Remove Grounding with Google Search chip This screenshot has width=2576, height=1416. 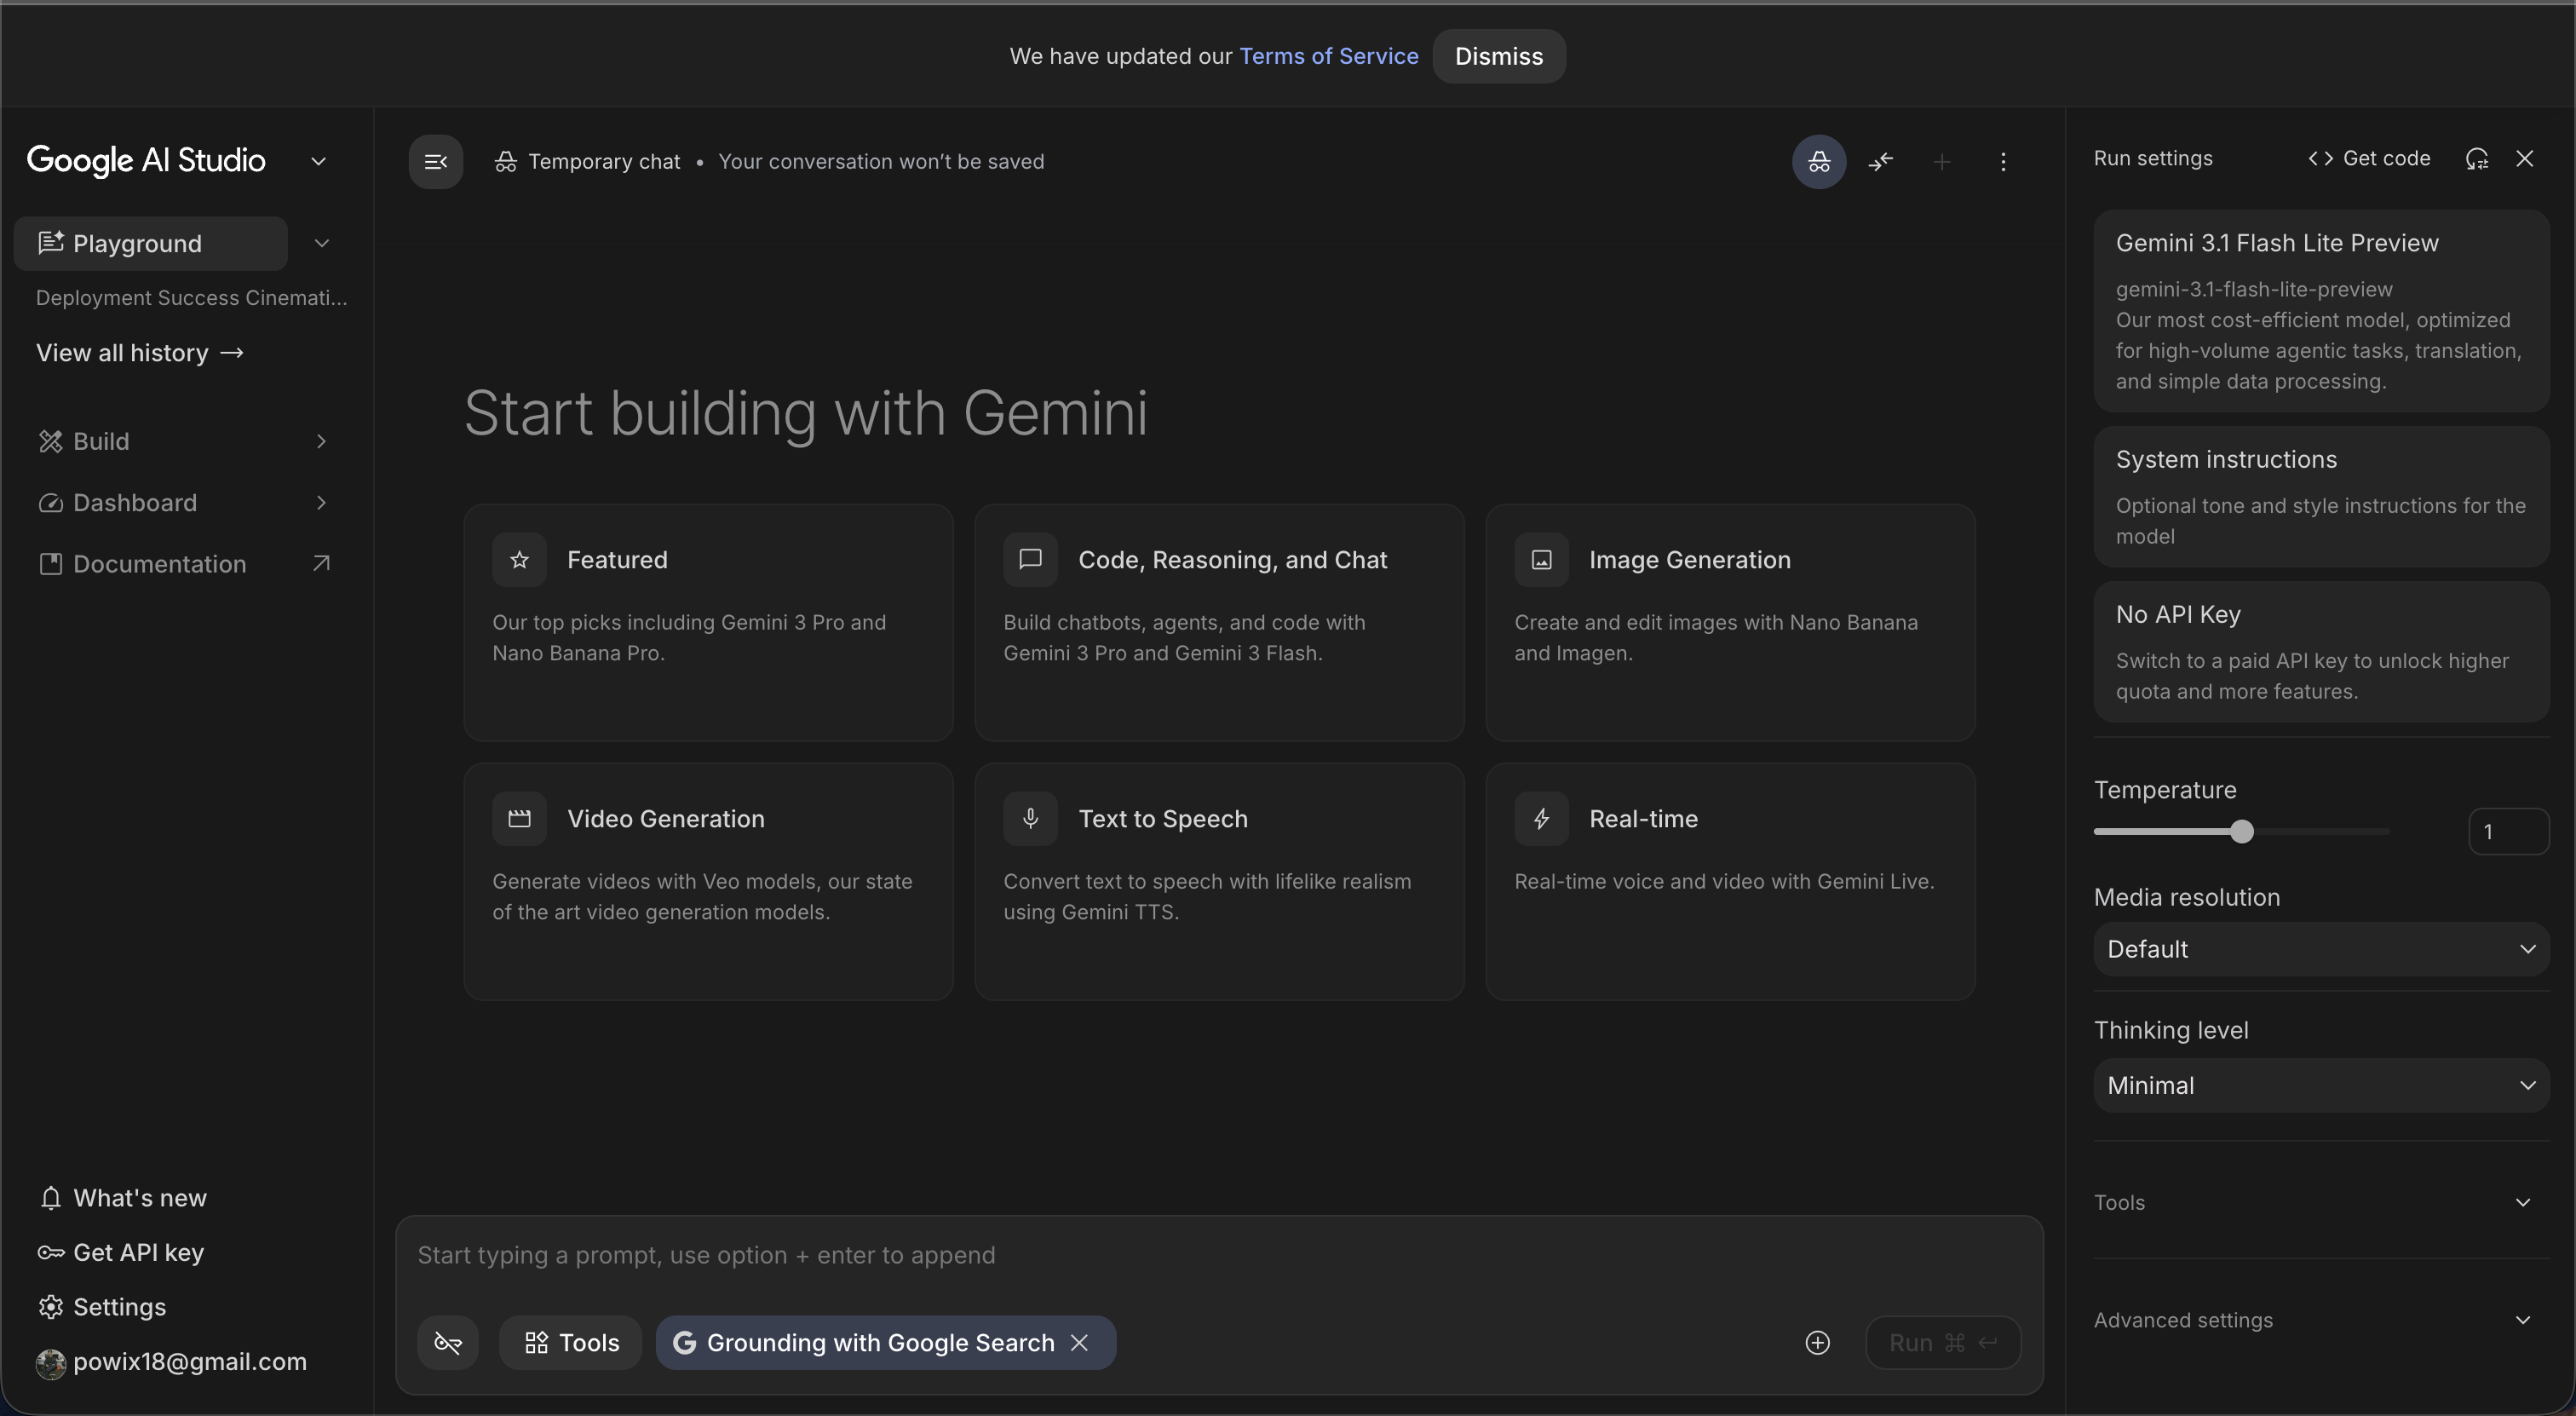[1079, 1342]
